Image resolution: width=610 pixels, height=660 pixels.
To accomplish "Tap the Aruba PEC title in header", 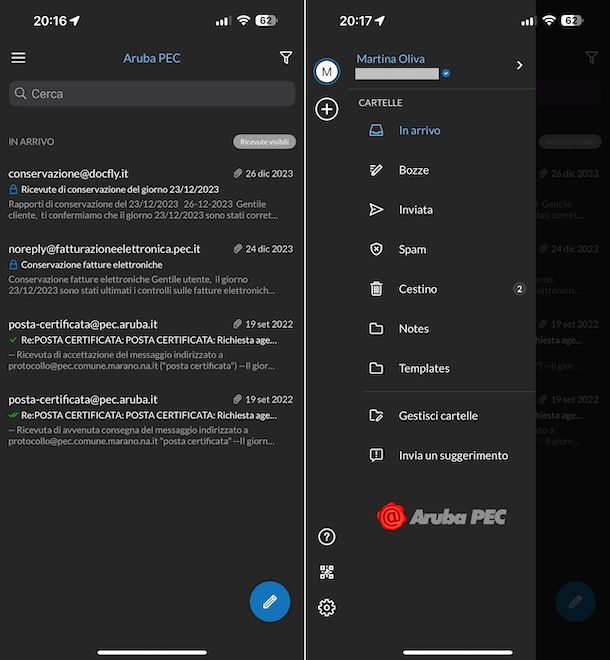I will (152, 58).
